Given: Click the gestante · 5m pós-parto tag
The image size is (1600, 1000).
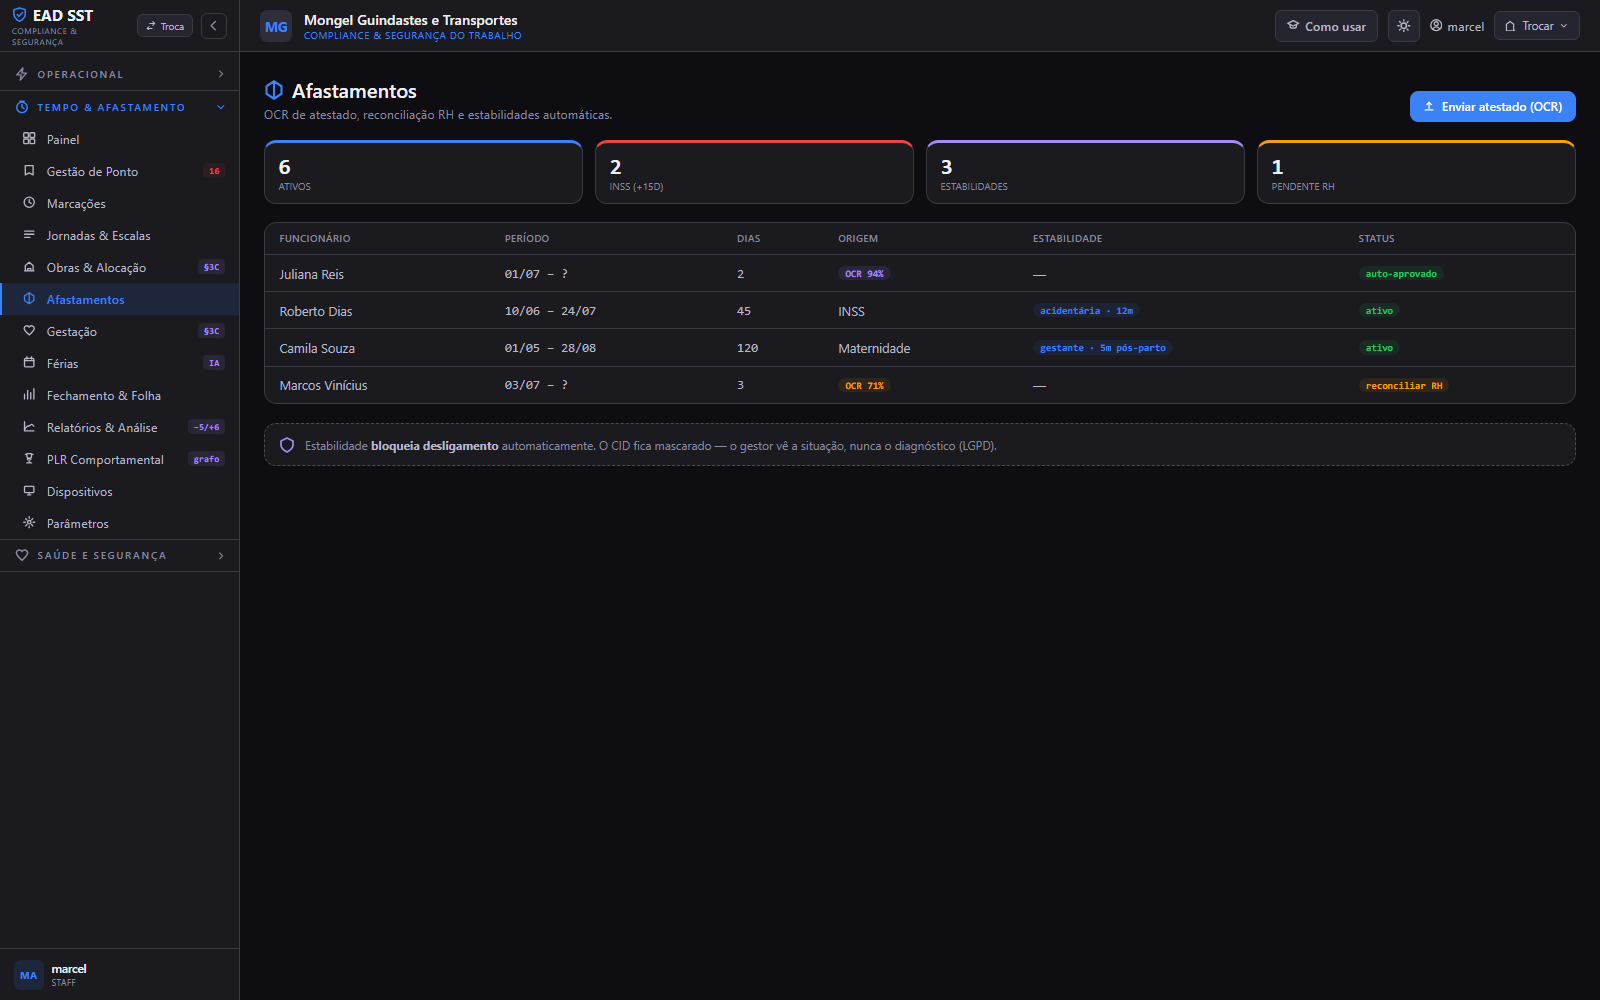Looking at the screenshot, I should (x=1102, y=348).
